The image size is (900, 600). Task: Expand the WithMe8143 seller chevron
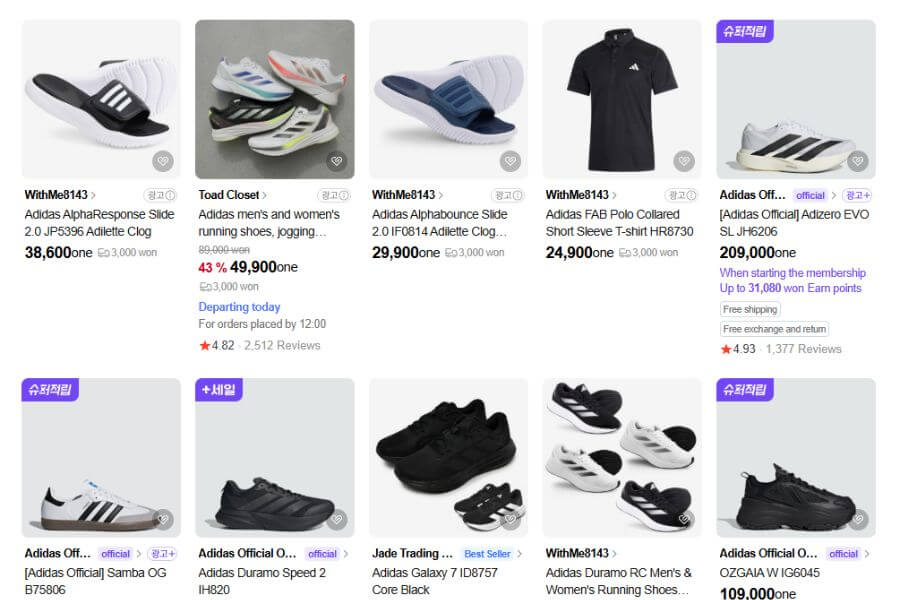point(95,195)
